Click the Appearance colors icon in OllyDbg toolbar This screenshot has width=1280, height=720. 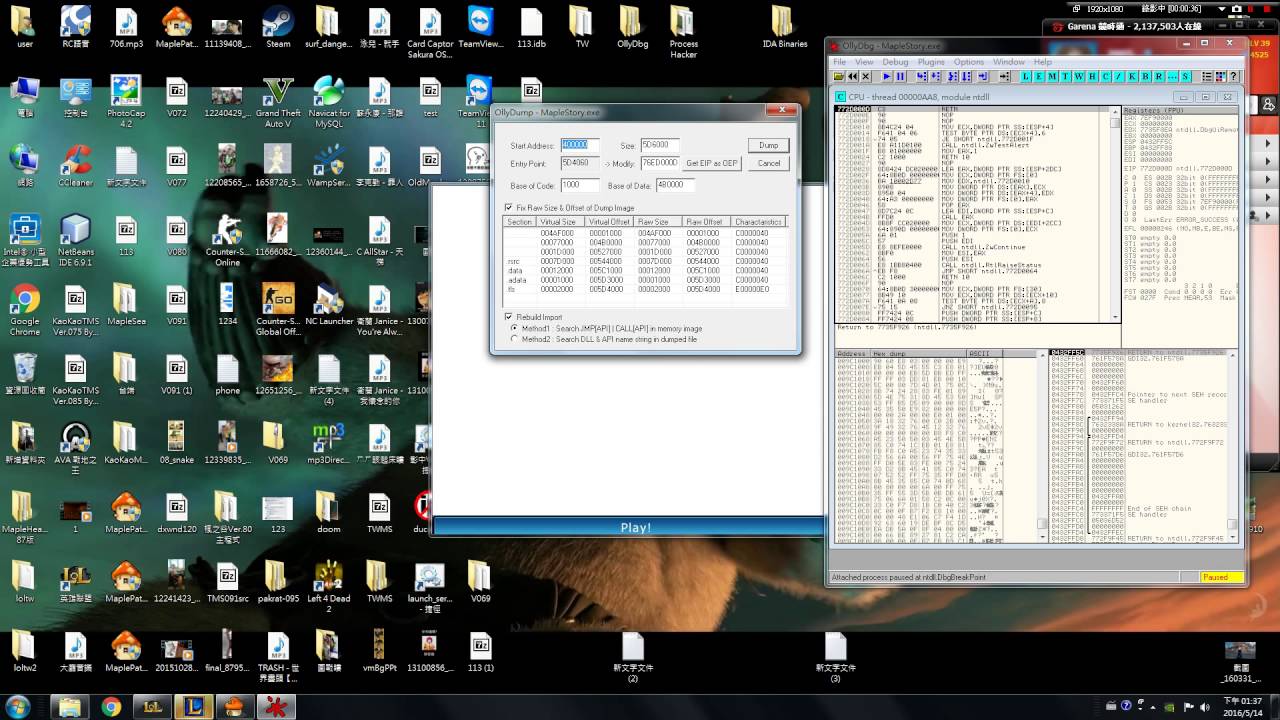[1220, 76]
